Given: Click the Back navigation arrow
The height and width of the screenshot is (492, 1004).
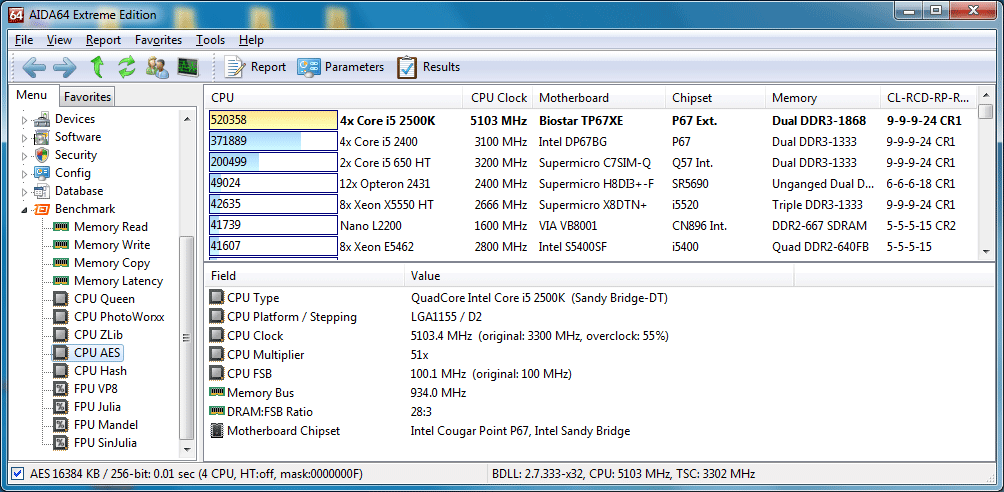Looking at the screenshot, I should (x=35, y=67).
